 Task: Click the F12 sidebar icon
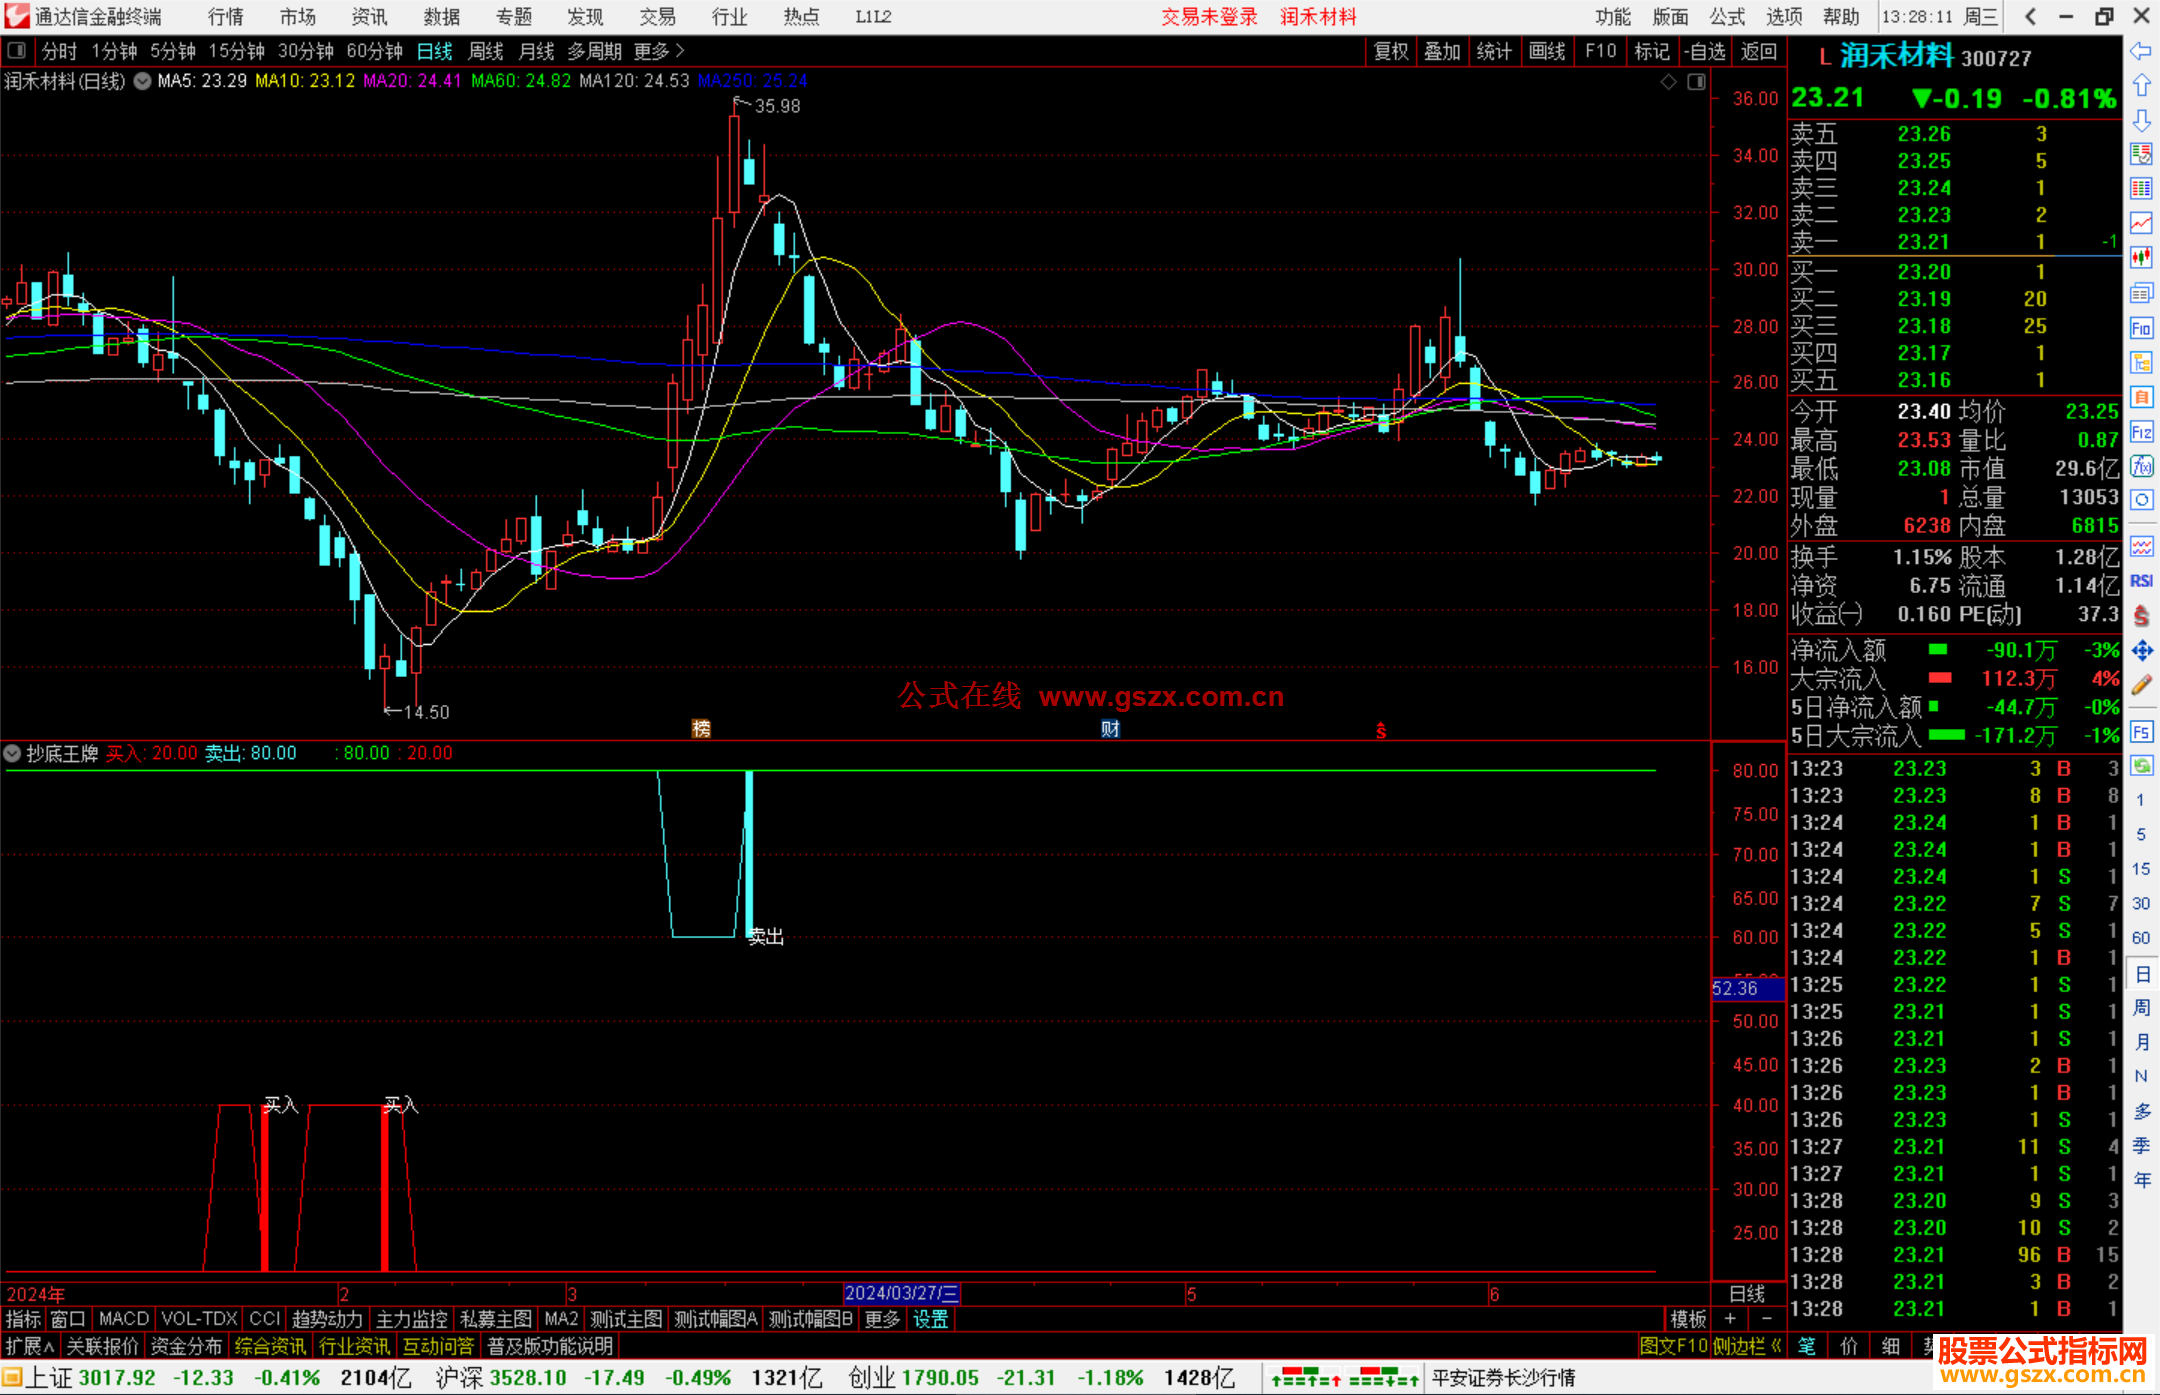pos(2141,432)
